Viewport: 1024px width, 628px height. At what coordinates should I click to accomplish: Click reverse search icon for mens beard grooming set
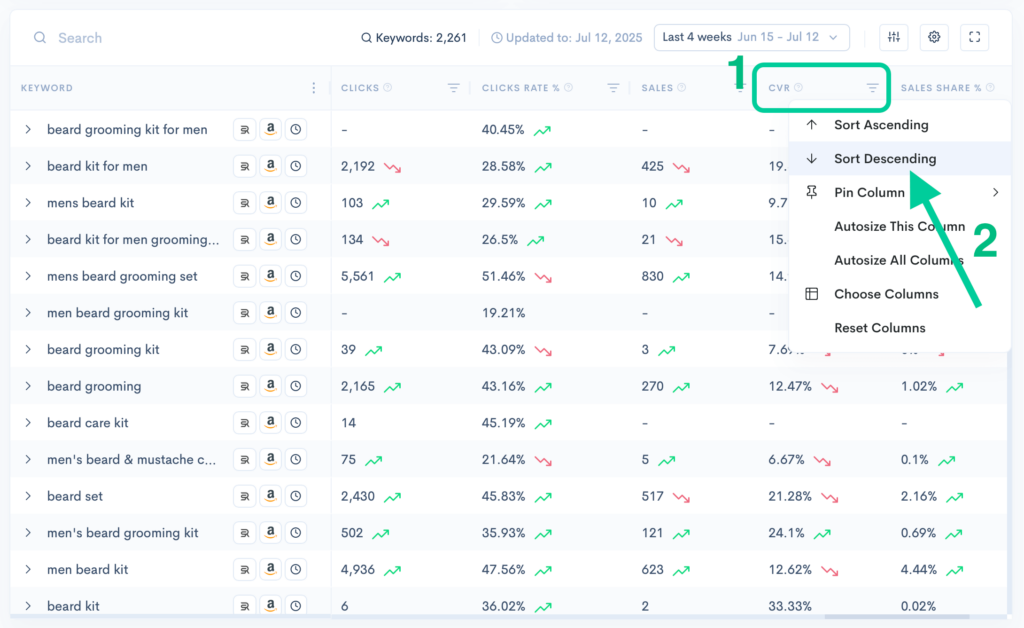(244, 276)
